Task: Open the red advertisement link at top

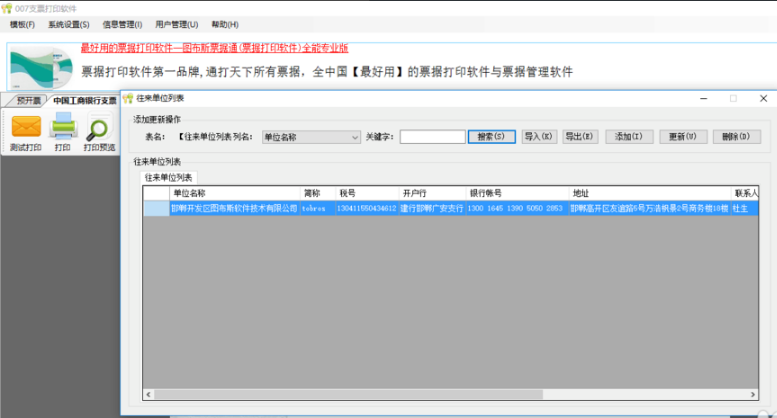Action: pyautogui.click(x=215, y=48)
